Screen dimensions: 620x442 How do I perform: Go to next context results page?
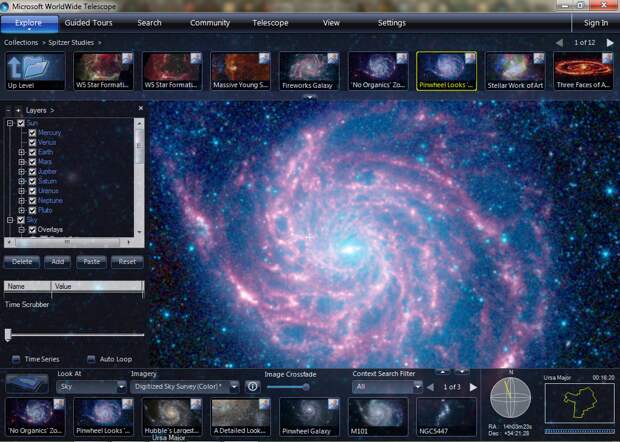tap(473, 387)
